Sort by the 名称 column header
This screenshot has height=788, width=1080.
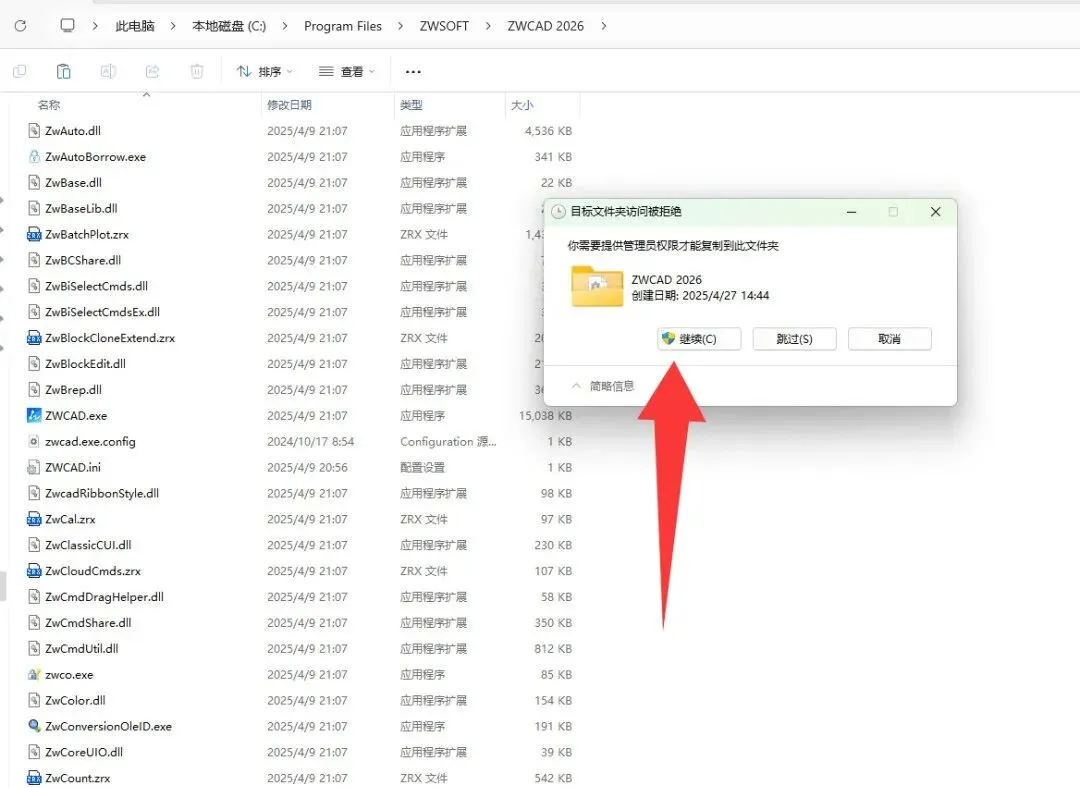point(49,105)
